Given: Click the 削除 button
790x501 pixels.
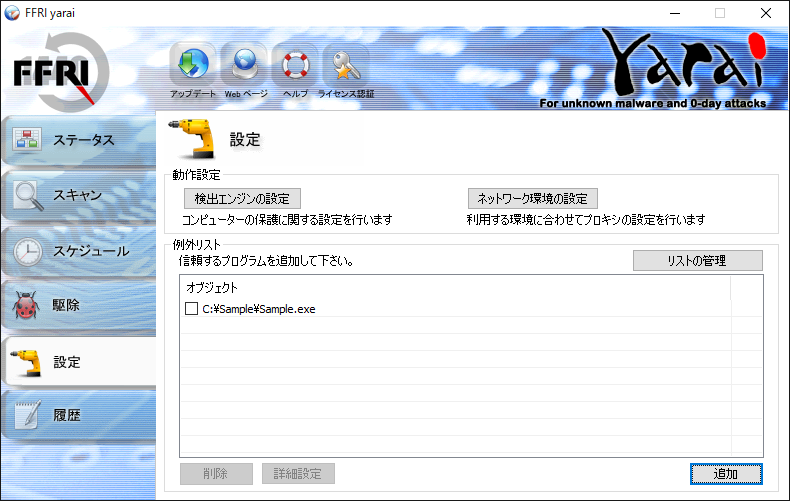Looking at the screenshot, I should pyautogui.click(x=216, y=474).
